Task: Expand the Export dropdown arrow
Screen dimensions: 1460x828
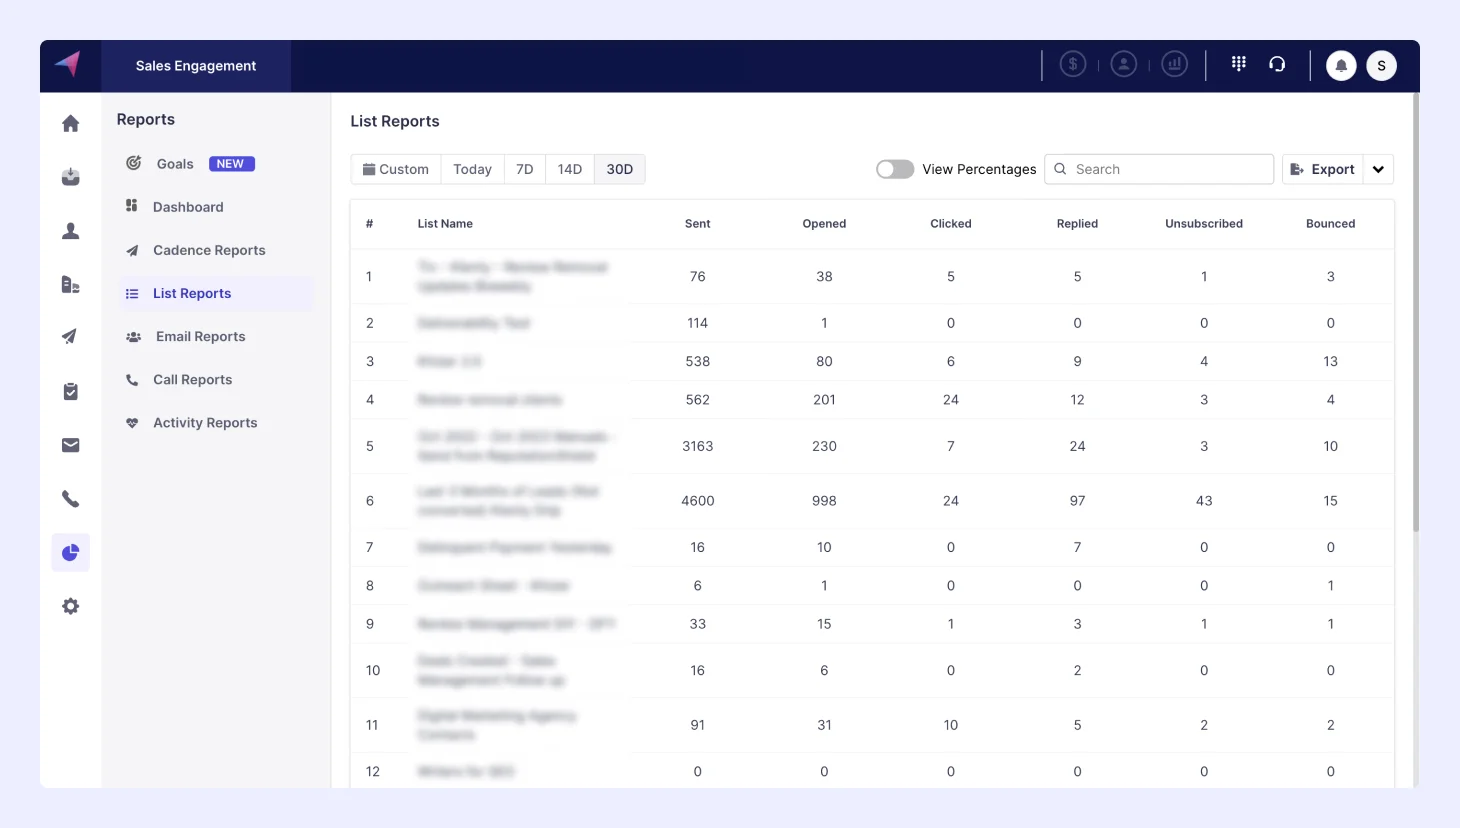Action: tap(1378, 169)
